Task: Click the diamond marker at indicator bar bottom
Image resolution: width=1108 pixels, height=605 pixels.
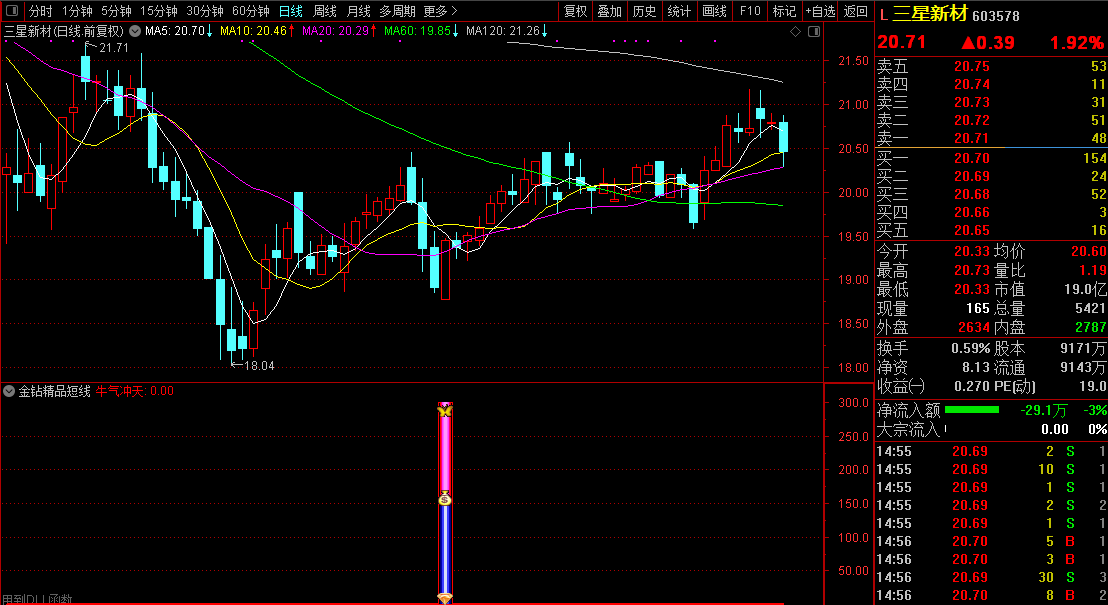Action: tap(445, 598)
